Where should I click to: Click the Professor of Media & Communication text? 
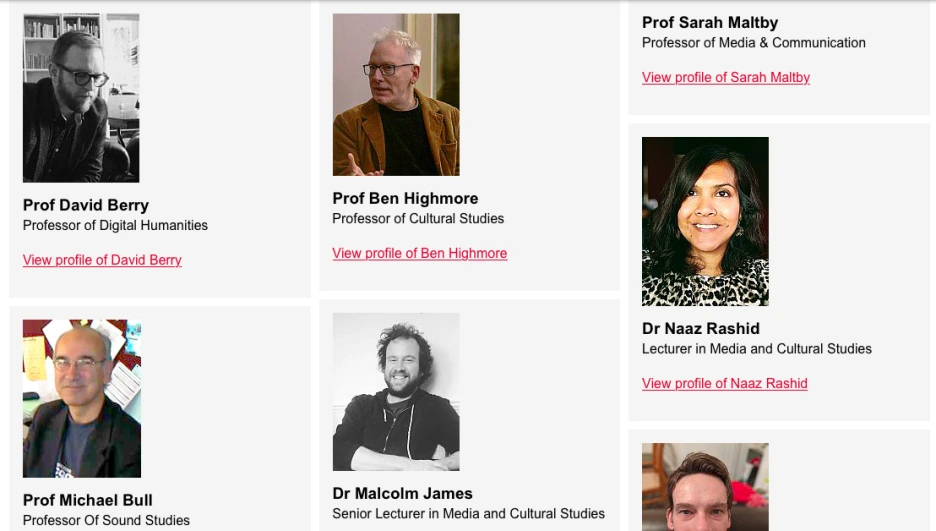click(x=754, y=42)
